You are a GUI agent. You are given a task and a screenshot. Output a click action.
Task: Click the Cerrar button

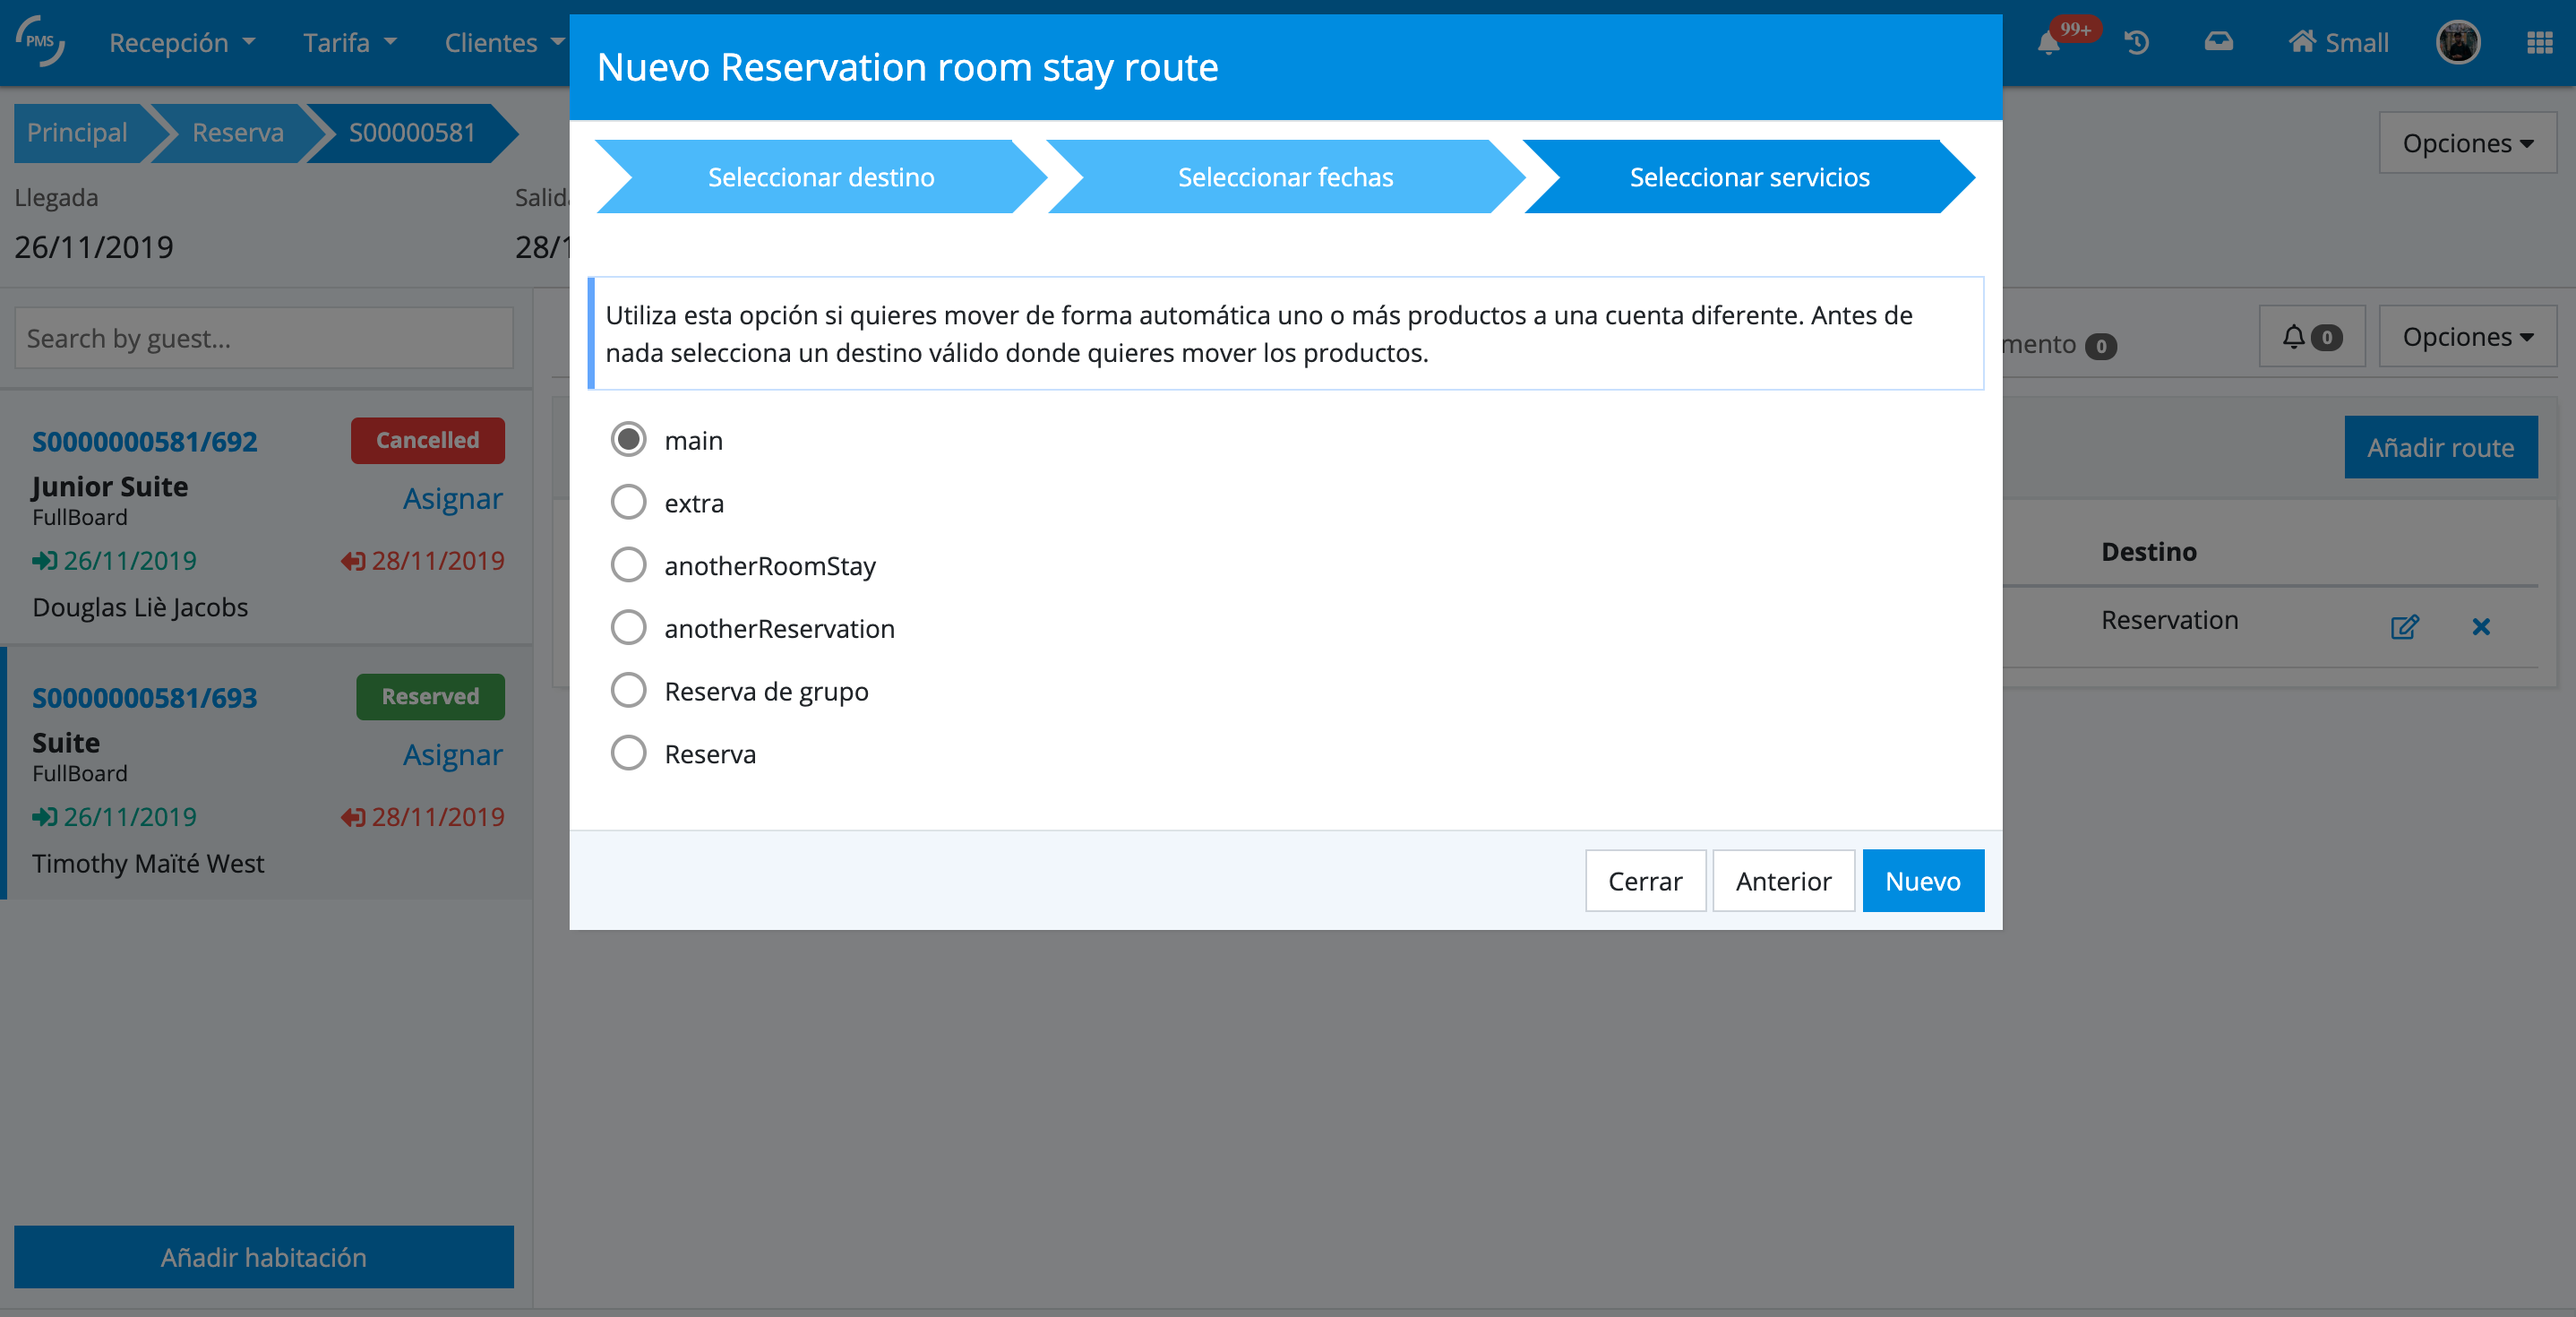[x=1645, y=881]
